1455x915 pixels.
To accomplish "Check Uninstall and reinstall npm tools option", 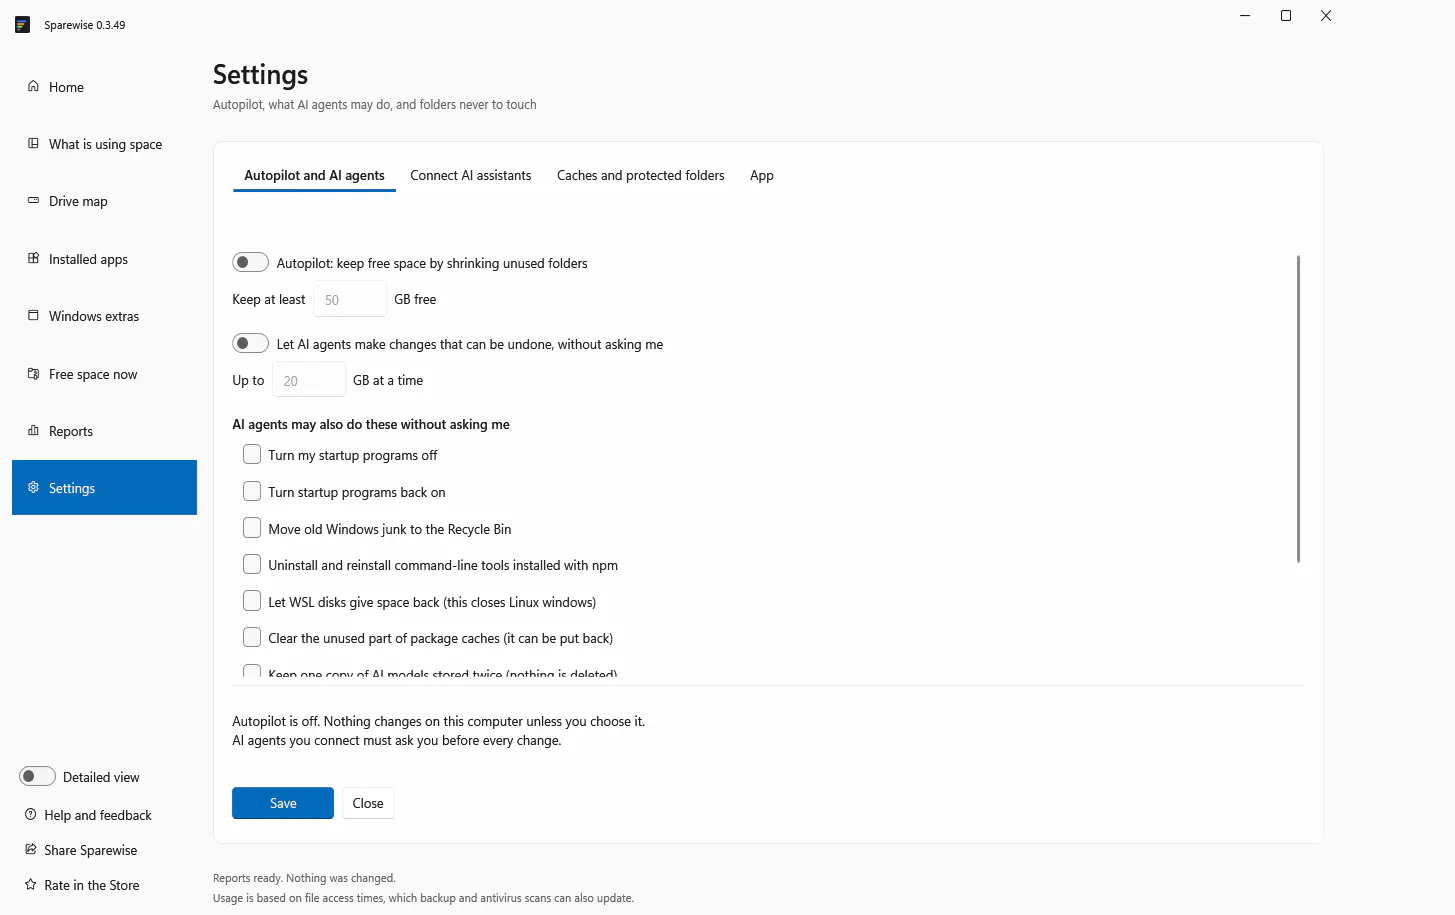I will (252, 564).
